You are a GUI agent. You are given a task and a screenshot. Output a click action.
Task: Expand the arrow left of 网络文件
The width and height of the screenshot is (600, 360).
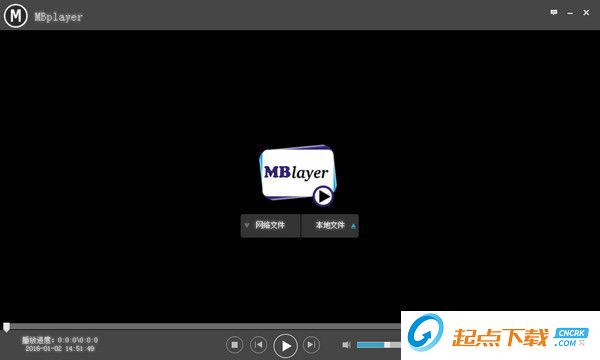[247, 225]
